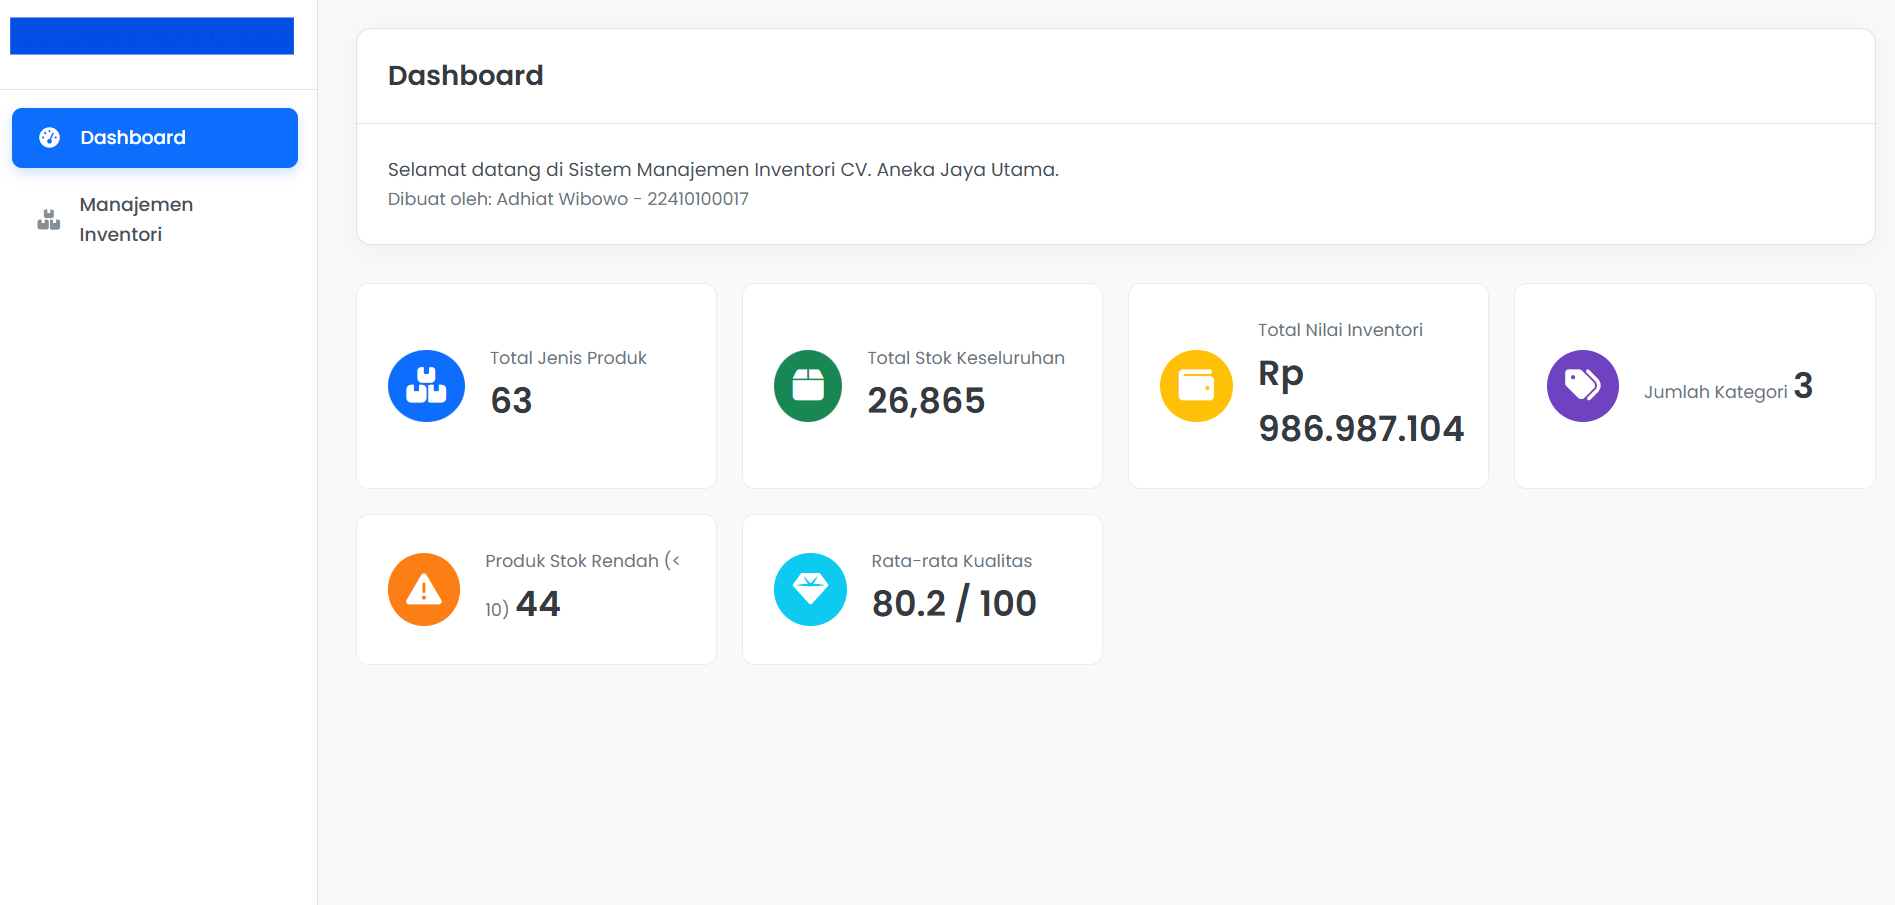Image resolution: width=1895 pixels, height=905 pixels.
Task: Click the Dashboard page heading
Action: 466,75
